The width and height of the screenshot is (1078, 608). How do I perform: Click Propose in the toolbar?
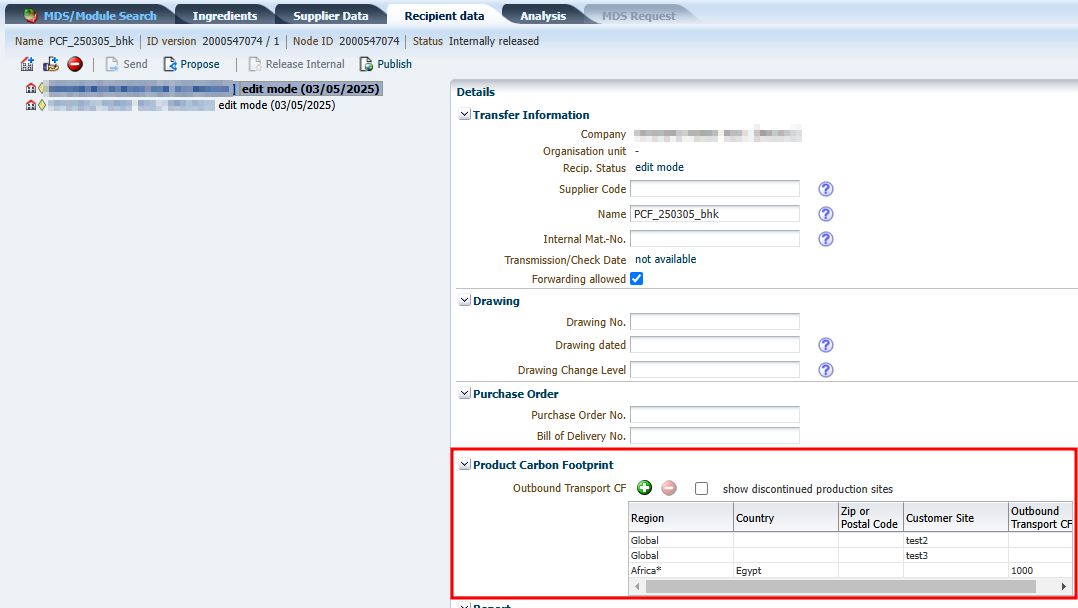click(191, 64)
